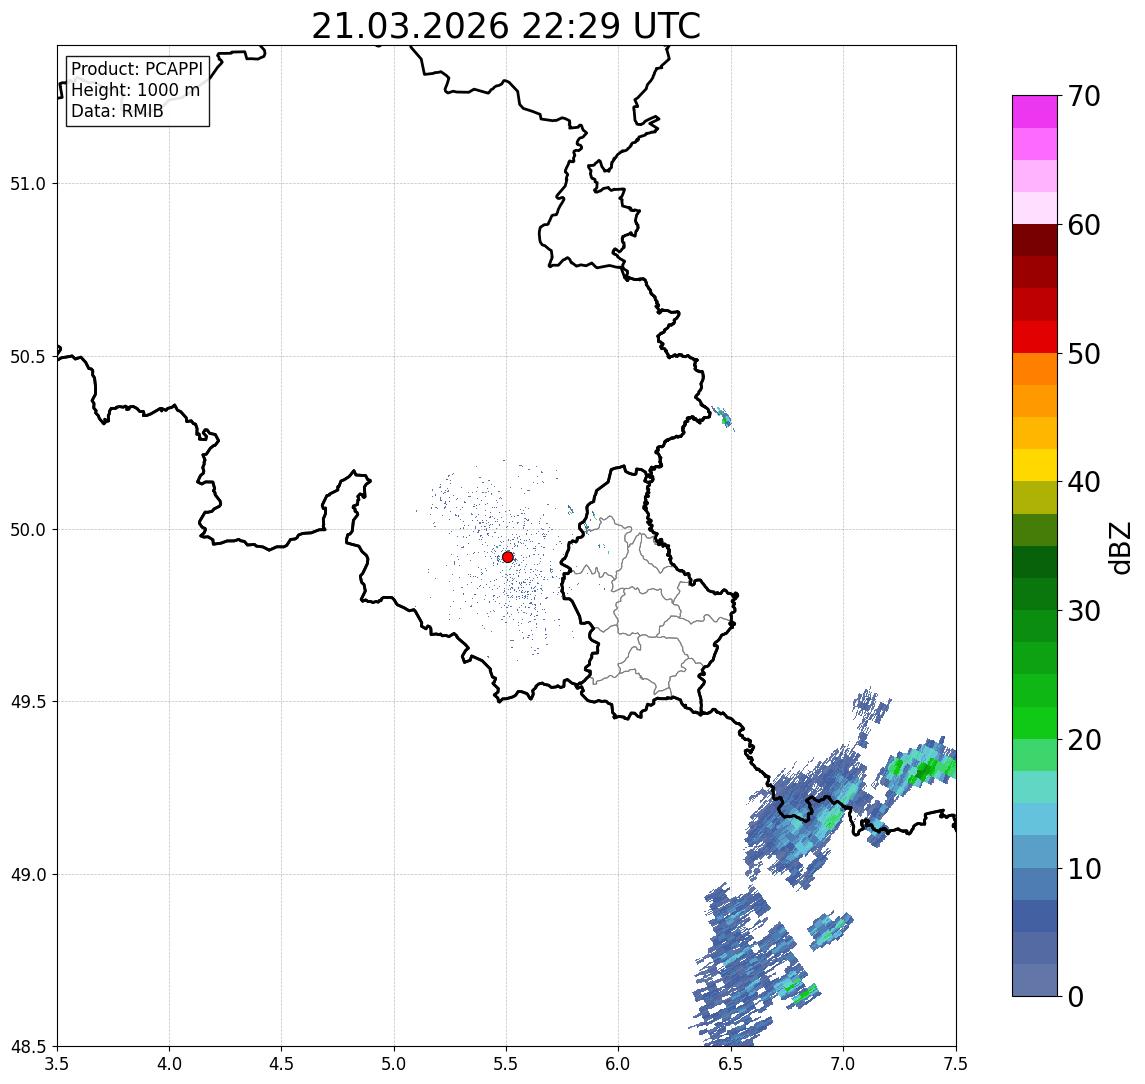This screenshot has height=1084, width=1145.
Task: Click the 60 tick on colorbar
Action: tap(1084, 226)
